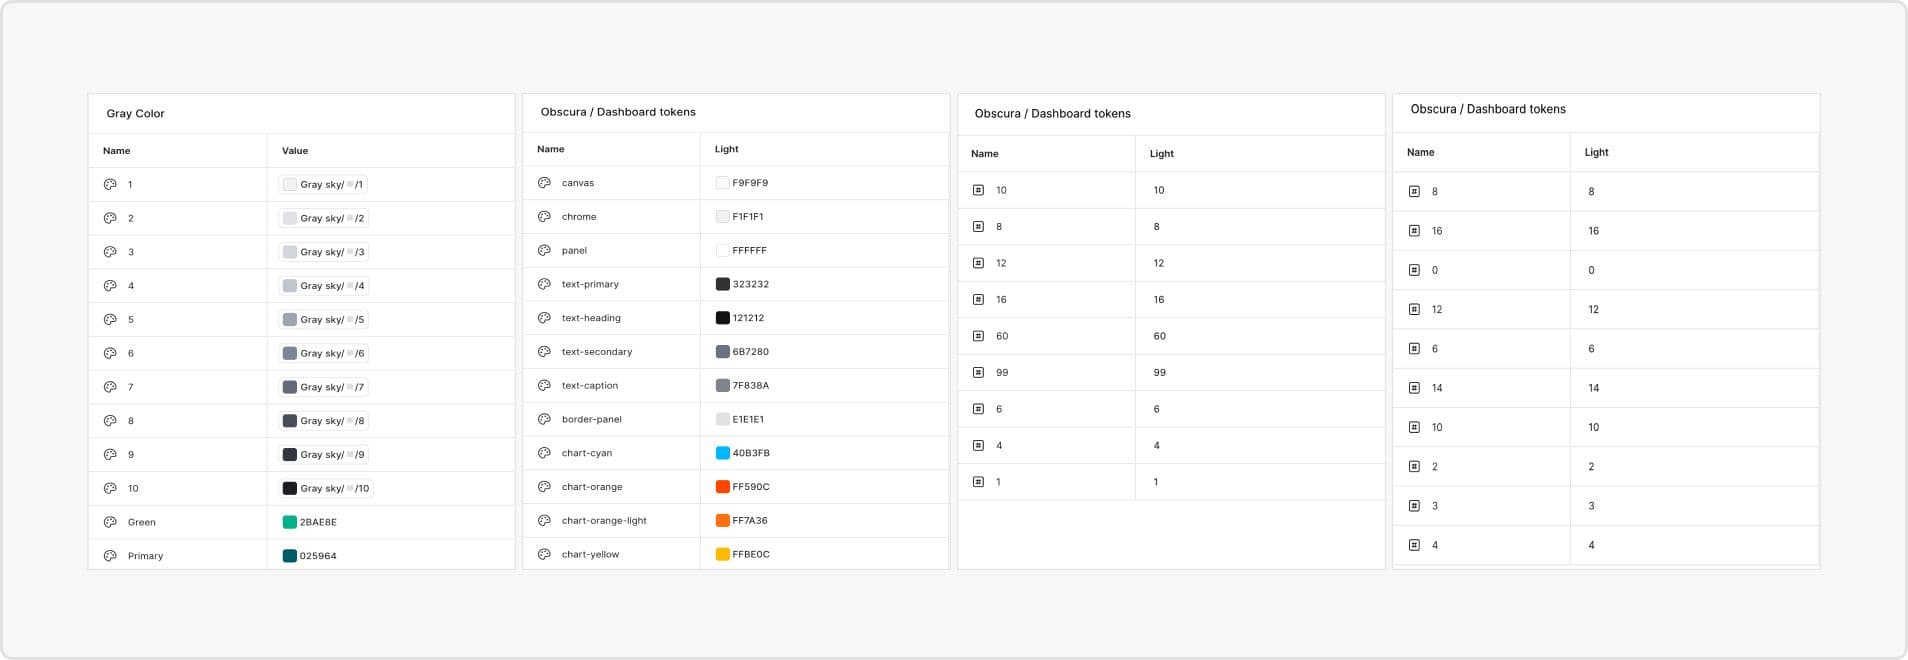
Task: Click the hex value E1E1E1
Action: 748,419
